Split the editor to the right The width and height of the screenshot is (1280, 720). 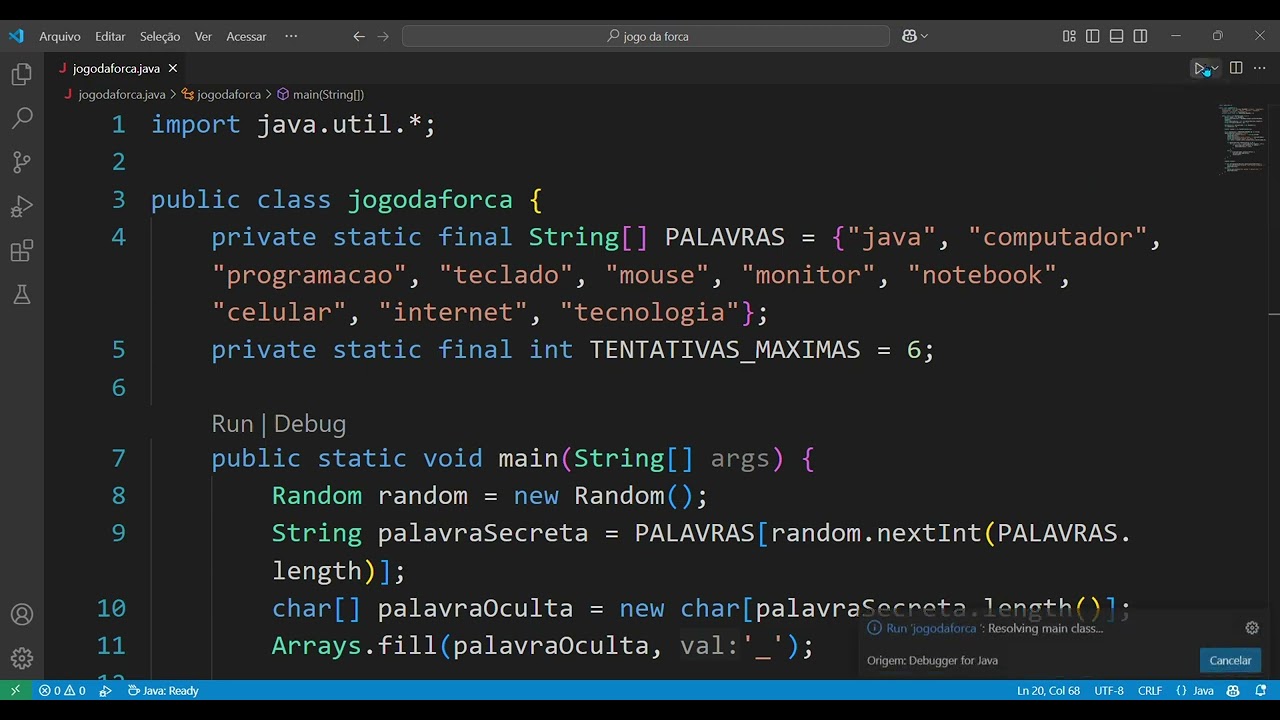pos(1236,68)
